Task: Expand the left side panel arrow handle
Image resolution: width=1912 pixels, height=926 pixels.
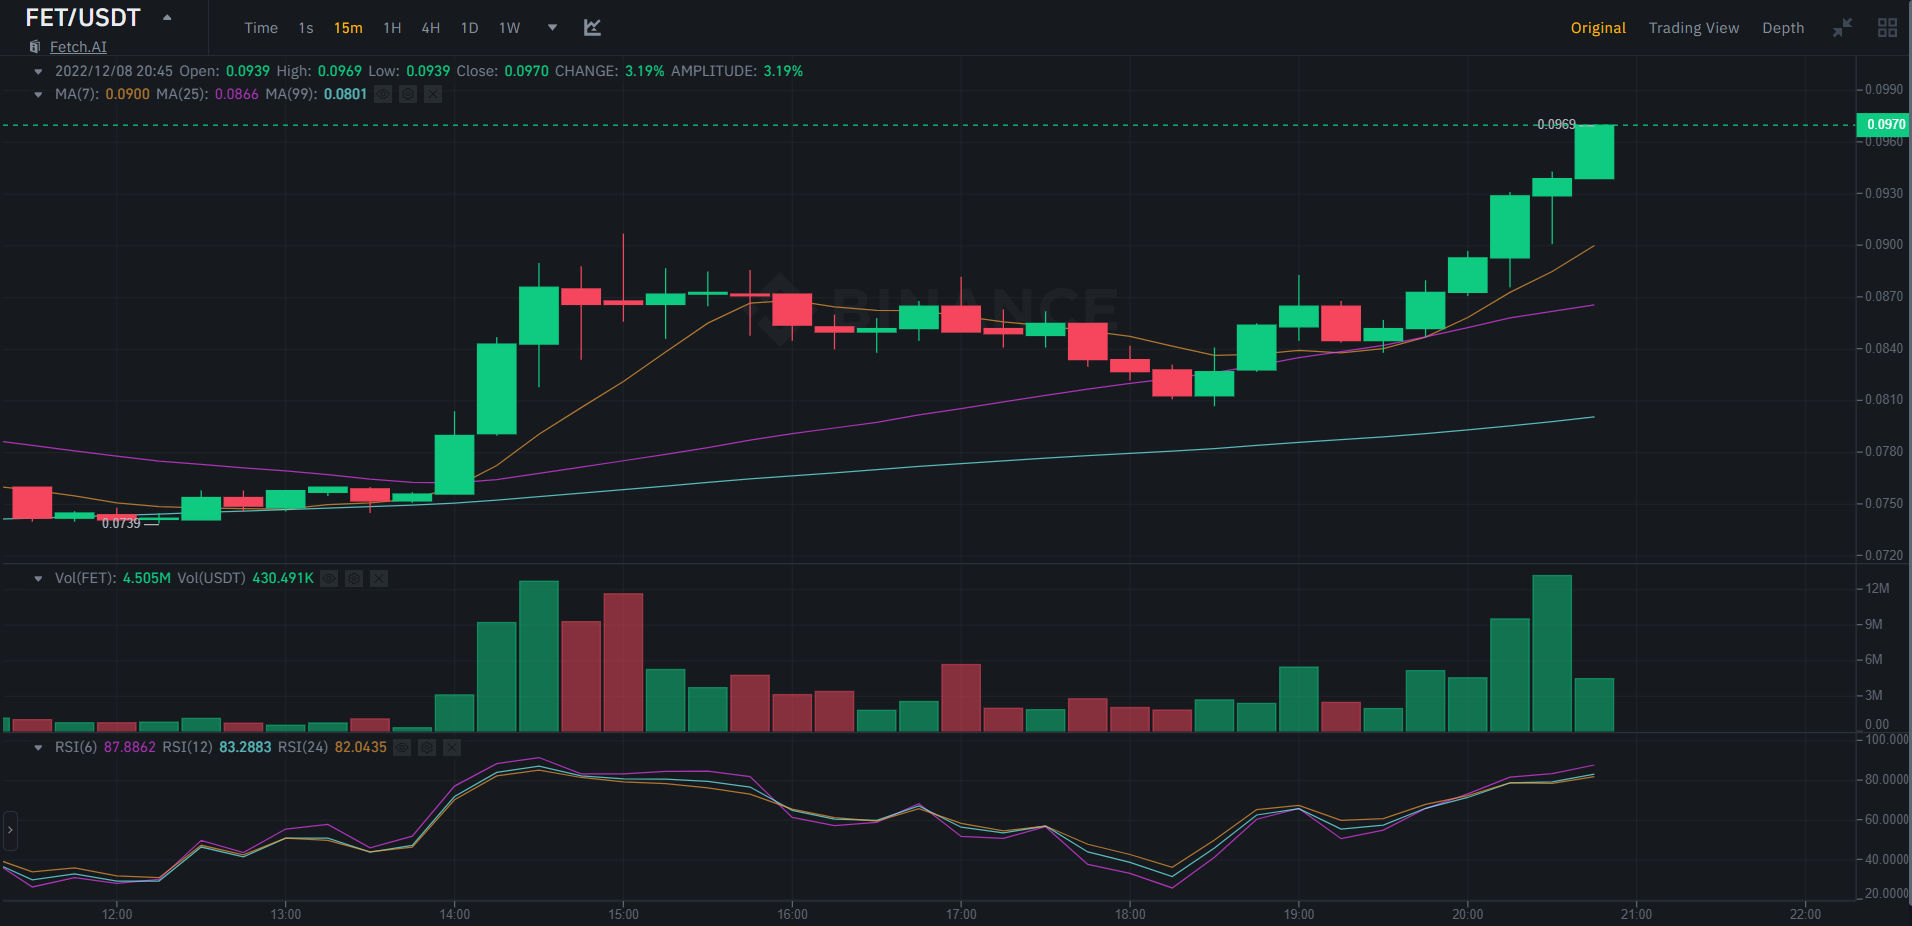Action: [x=10, y=830]
